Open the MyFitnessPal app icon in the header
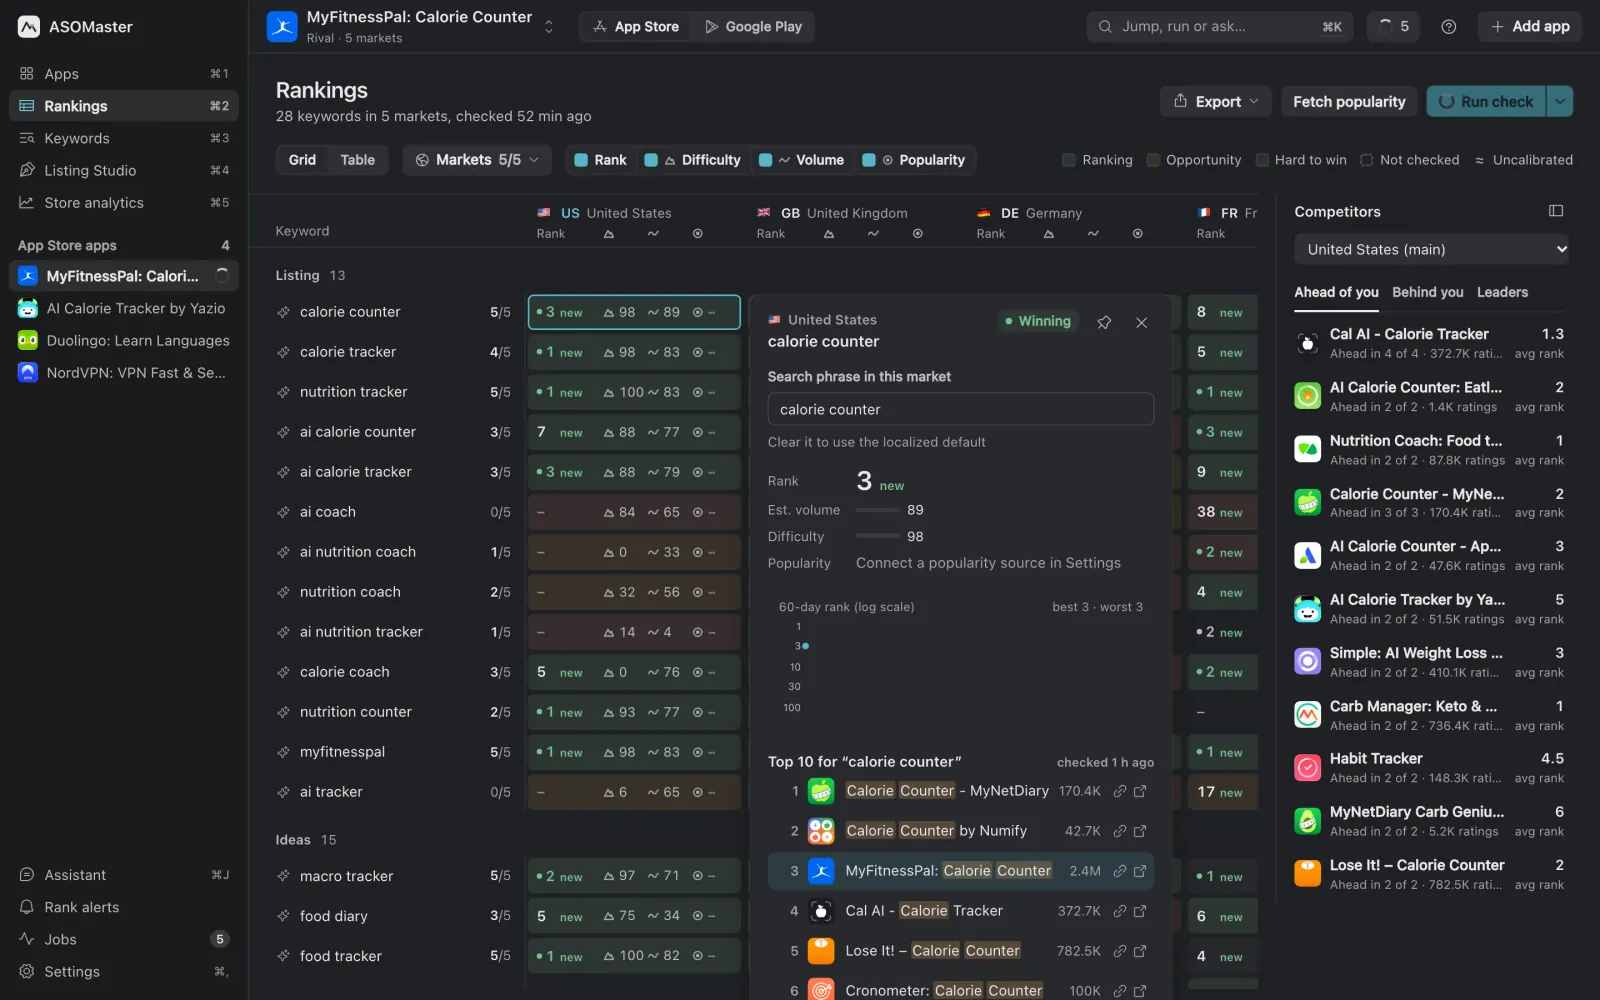The height and width of the screenshot is (1000, 1600). (282, 27)
